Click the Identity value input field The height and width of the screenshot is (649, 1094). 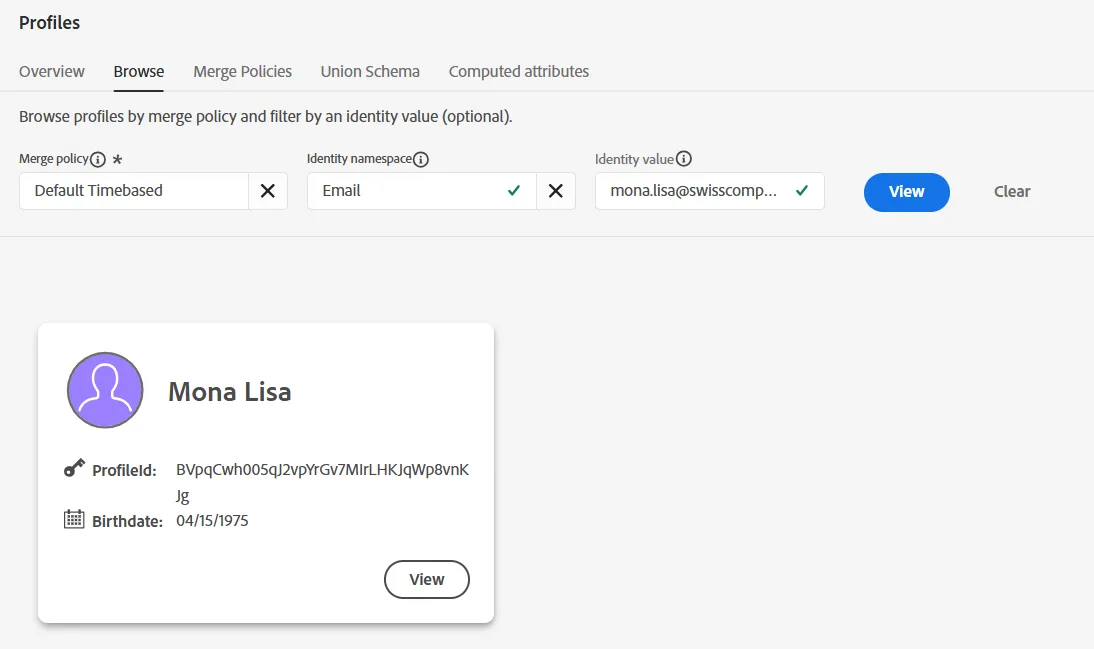(710, 191)
